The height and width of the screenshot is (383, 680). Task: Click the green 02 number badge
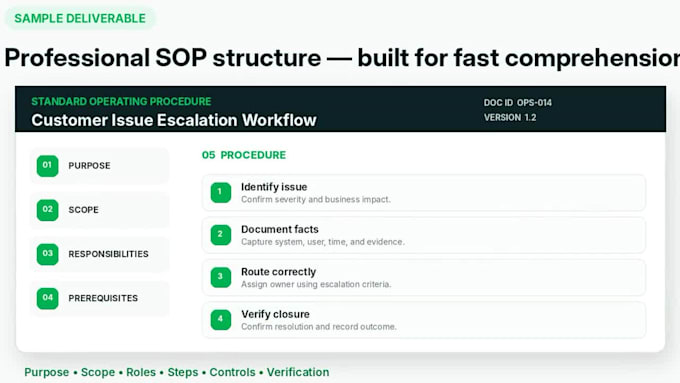[47, 210]
